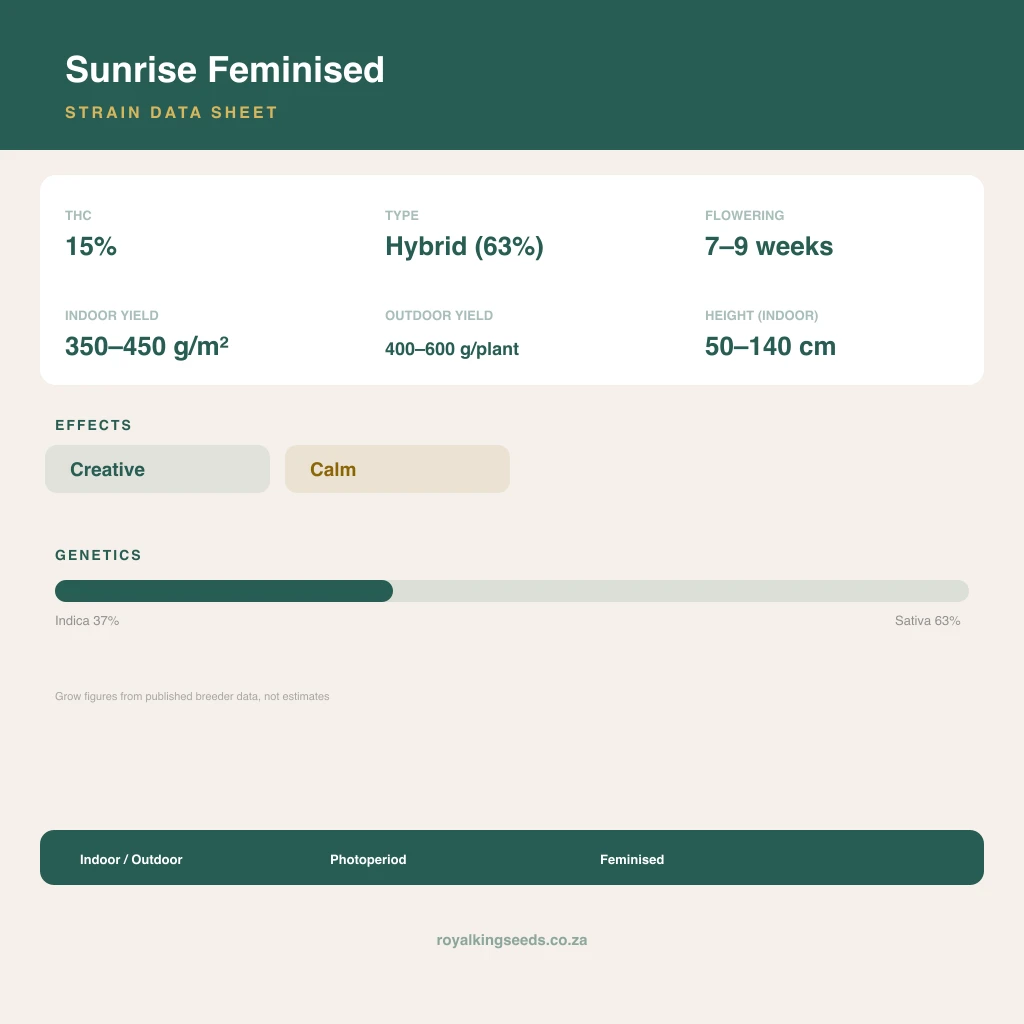Viewport: 1024px width, 1024px height.
Task: Select the 50–140 cm height value
Action: pyautogui.click(x=770, y=346)
